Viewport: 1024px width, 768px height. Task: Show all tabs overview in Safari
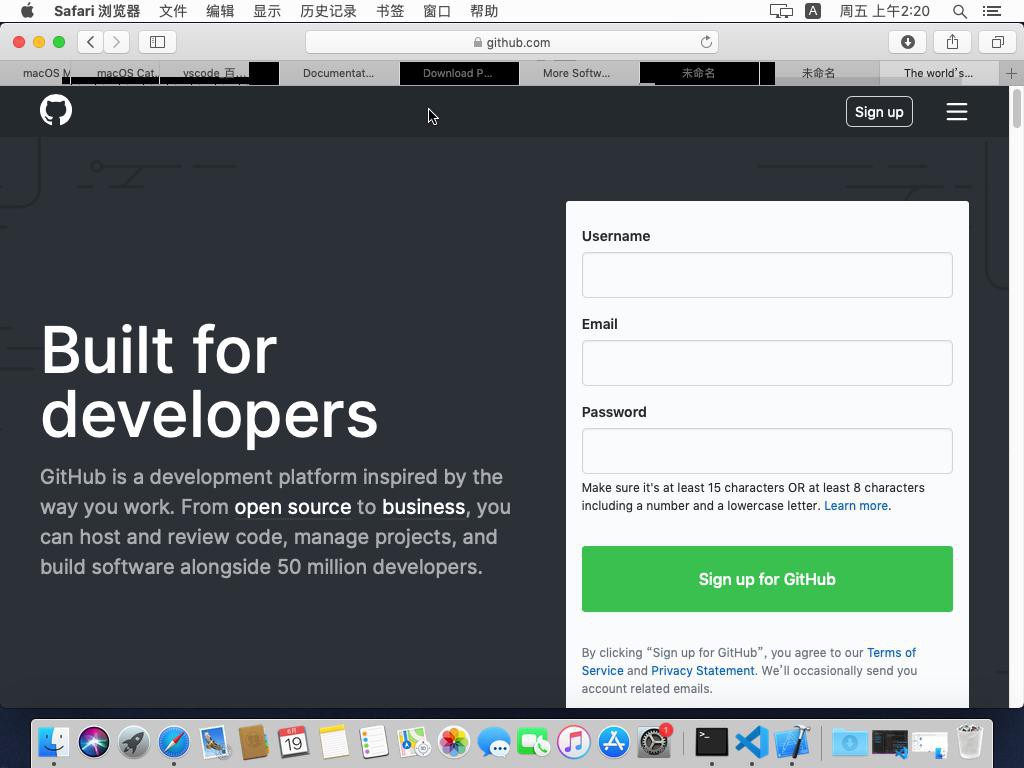click(x=997, y=42)
